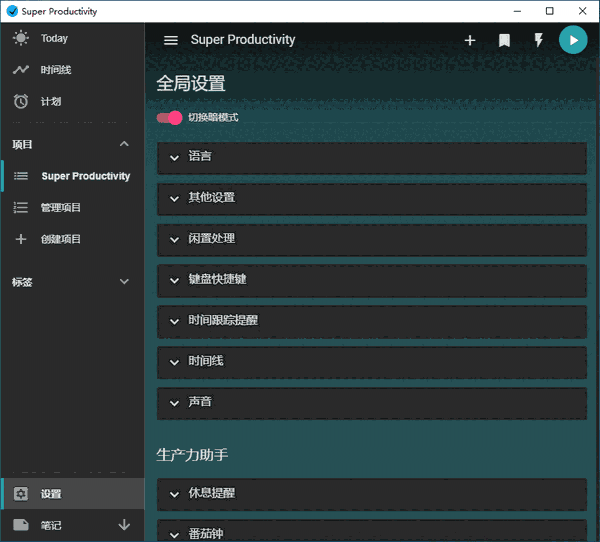The height and width of the screenshot is (542, 600).
Task: Expand the 休息提醒 panel
Action: (x=372, y=495)
